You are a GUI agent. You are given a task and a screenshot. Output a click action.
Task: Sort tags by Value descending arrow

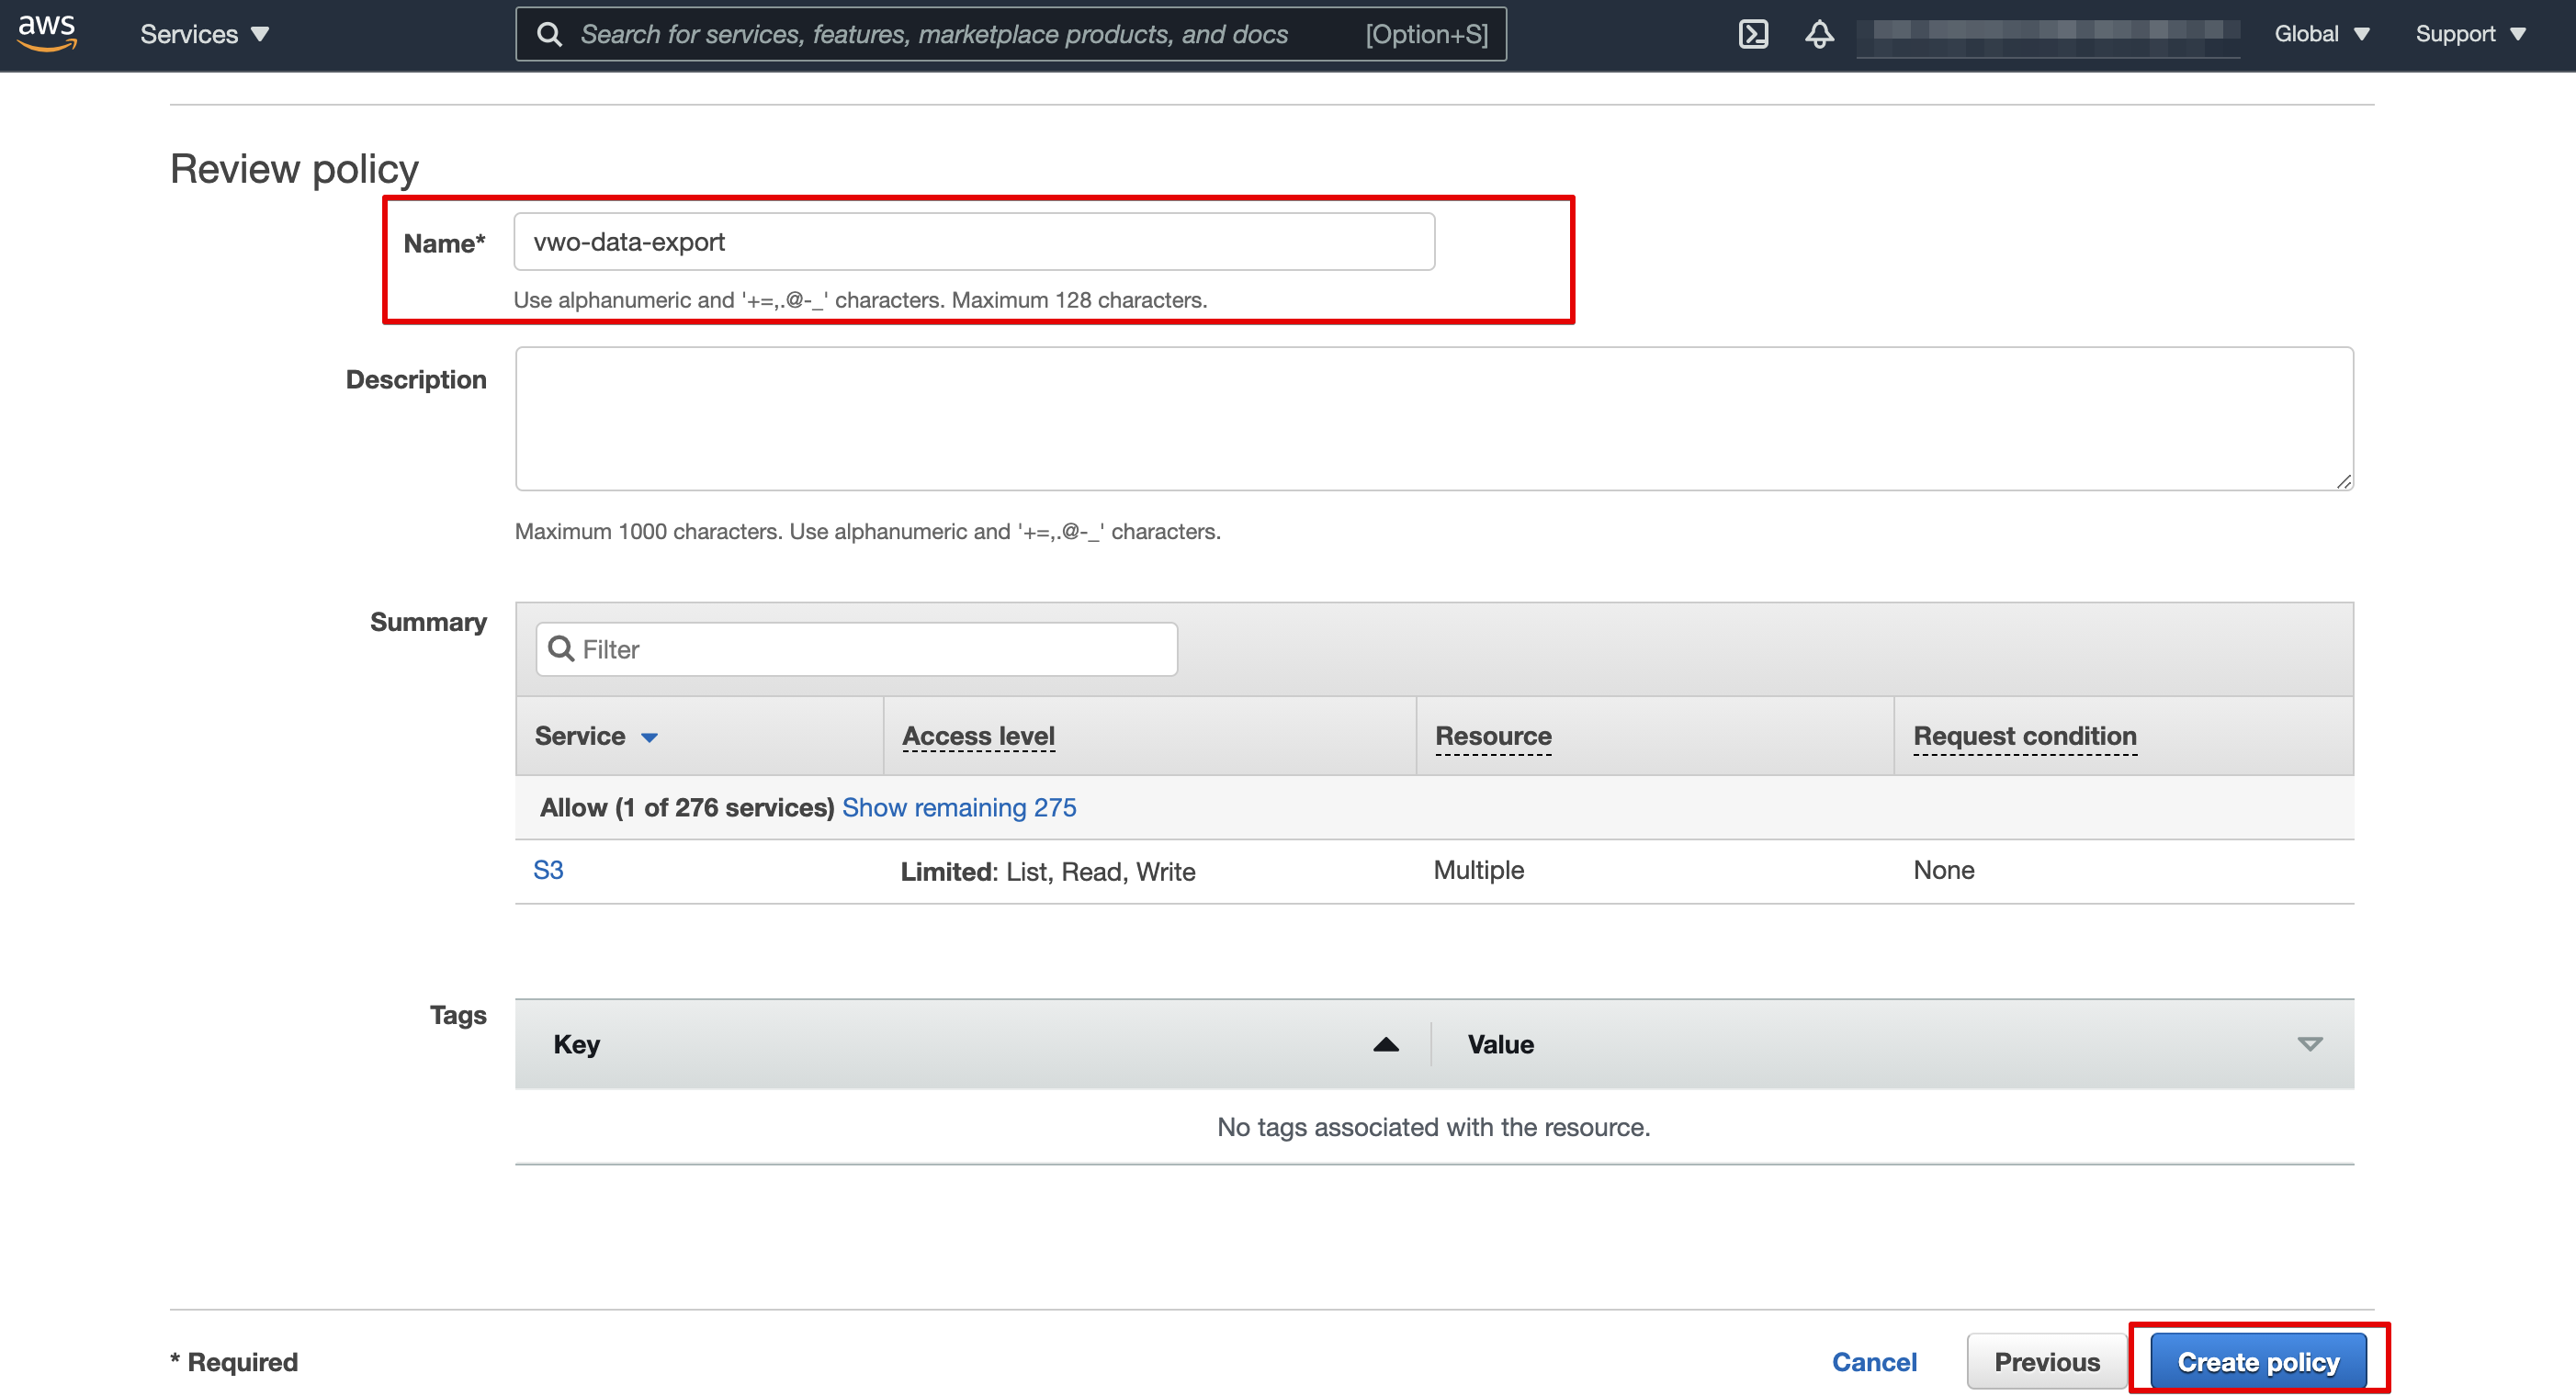[x=2309, y=1044]
